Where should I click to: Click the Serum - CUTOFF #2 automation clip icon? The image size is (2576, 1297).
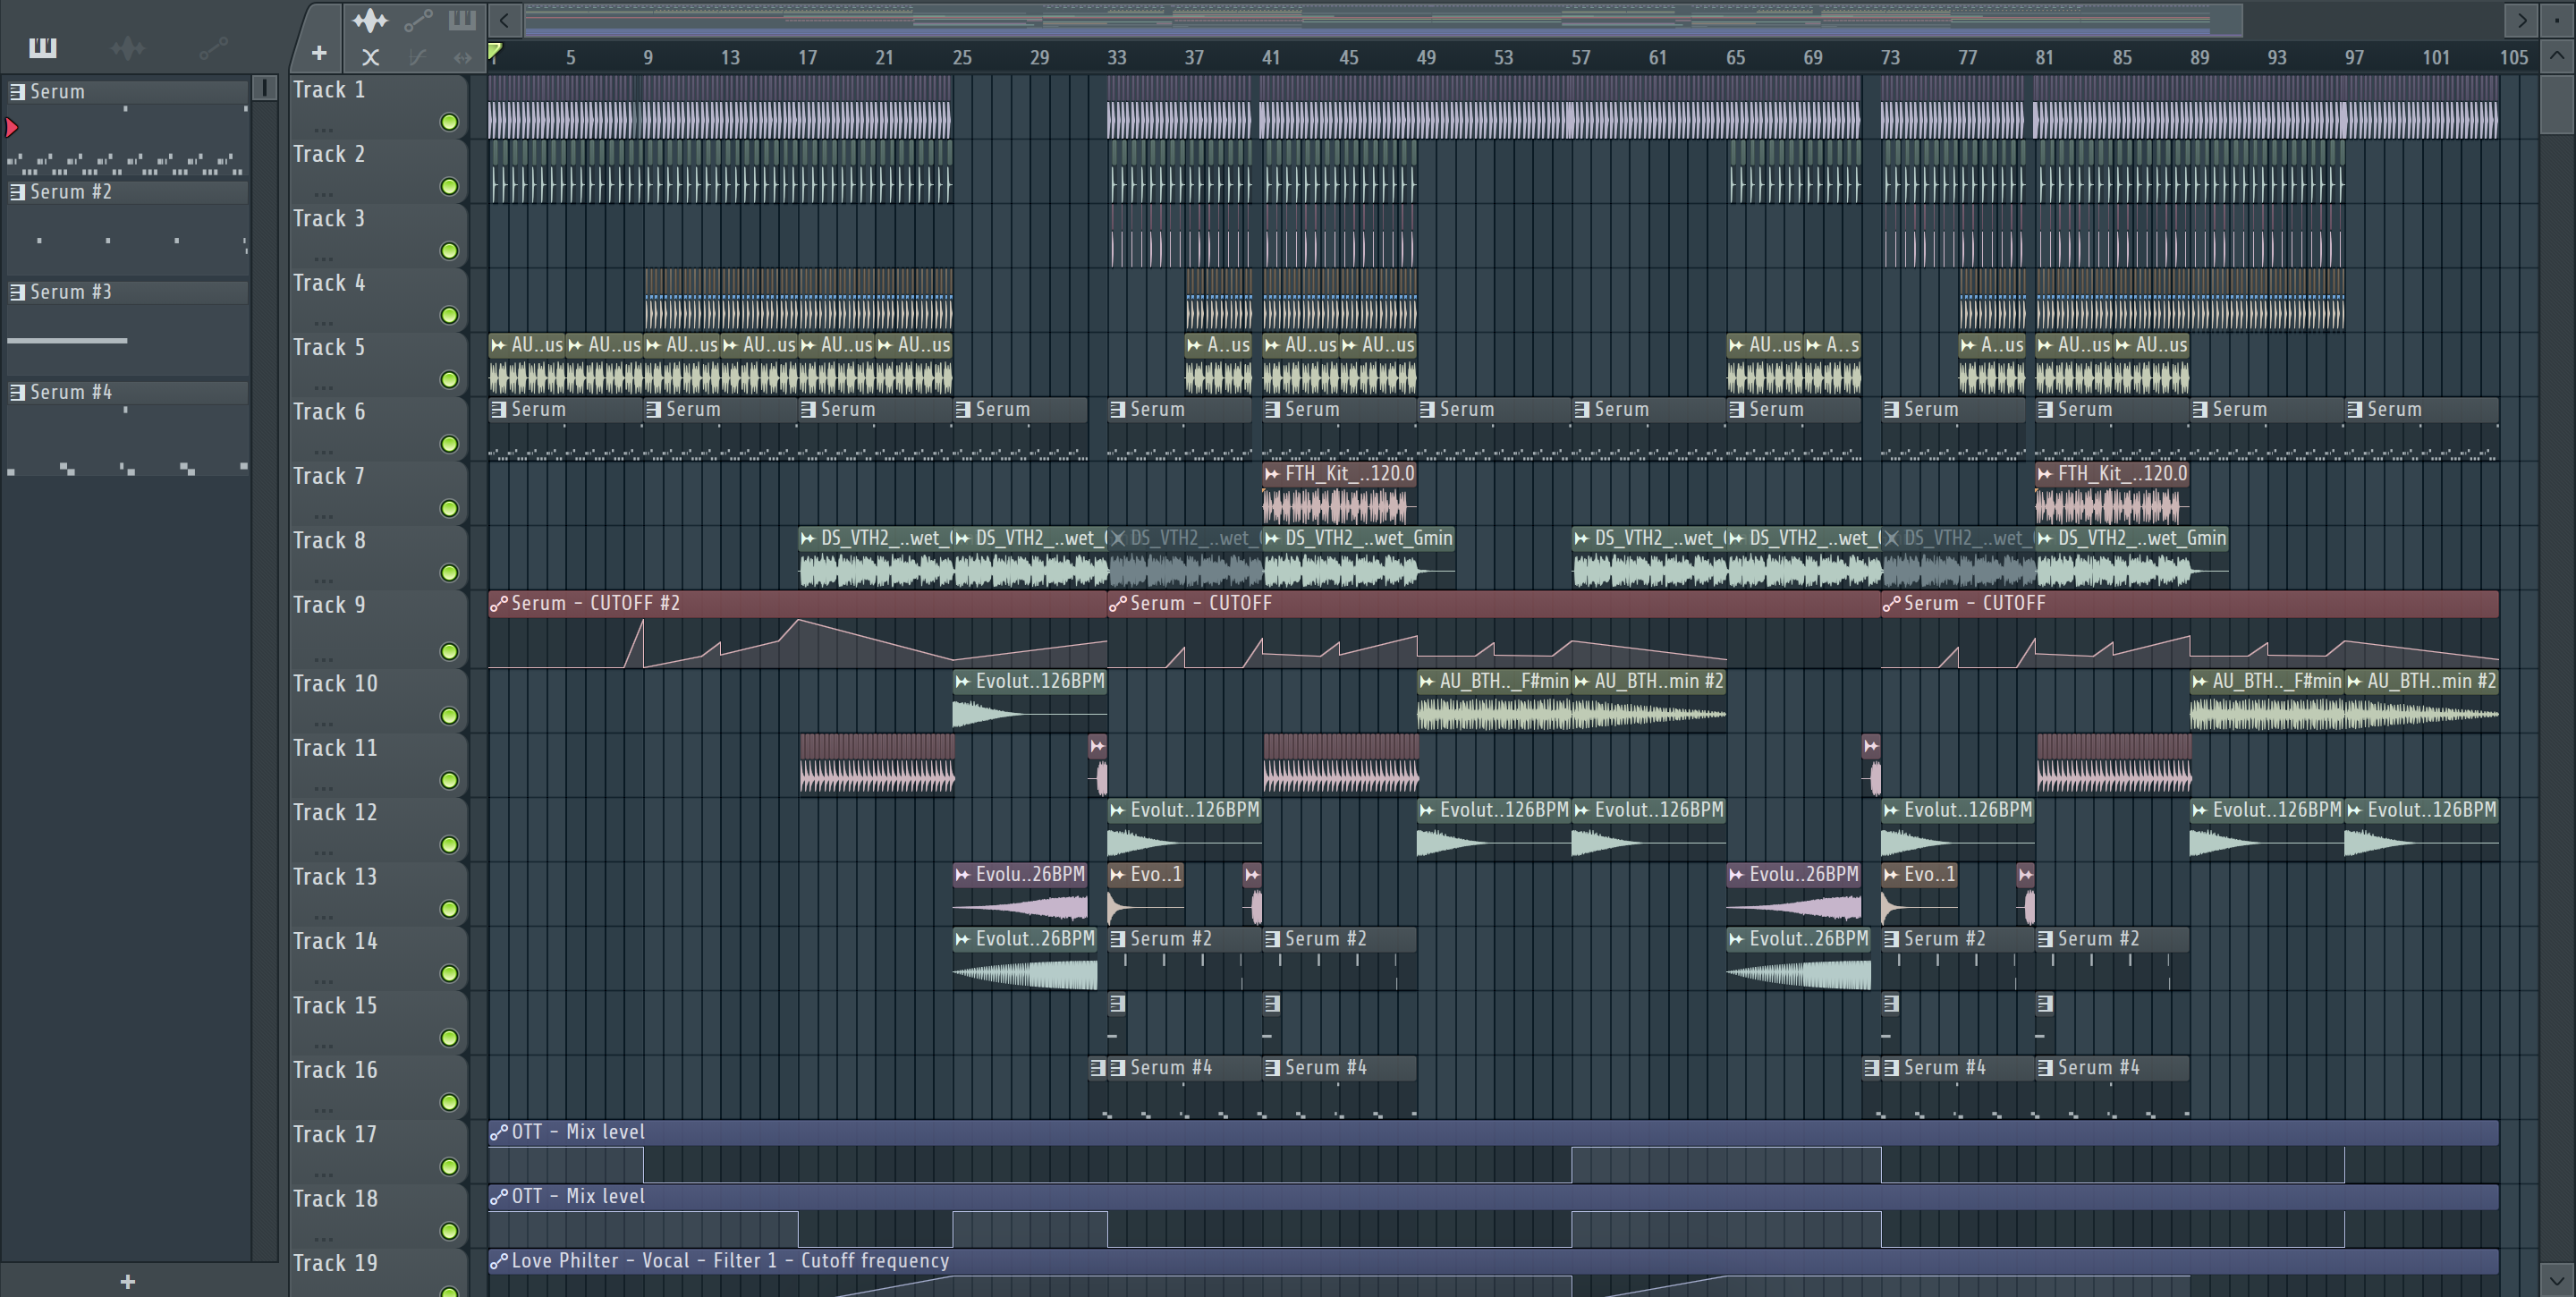(x=498, y=603)
